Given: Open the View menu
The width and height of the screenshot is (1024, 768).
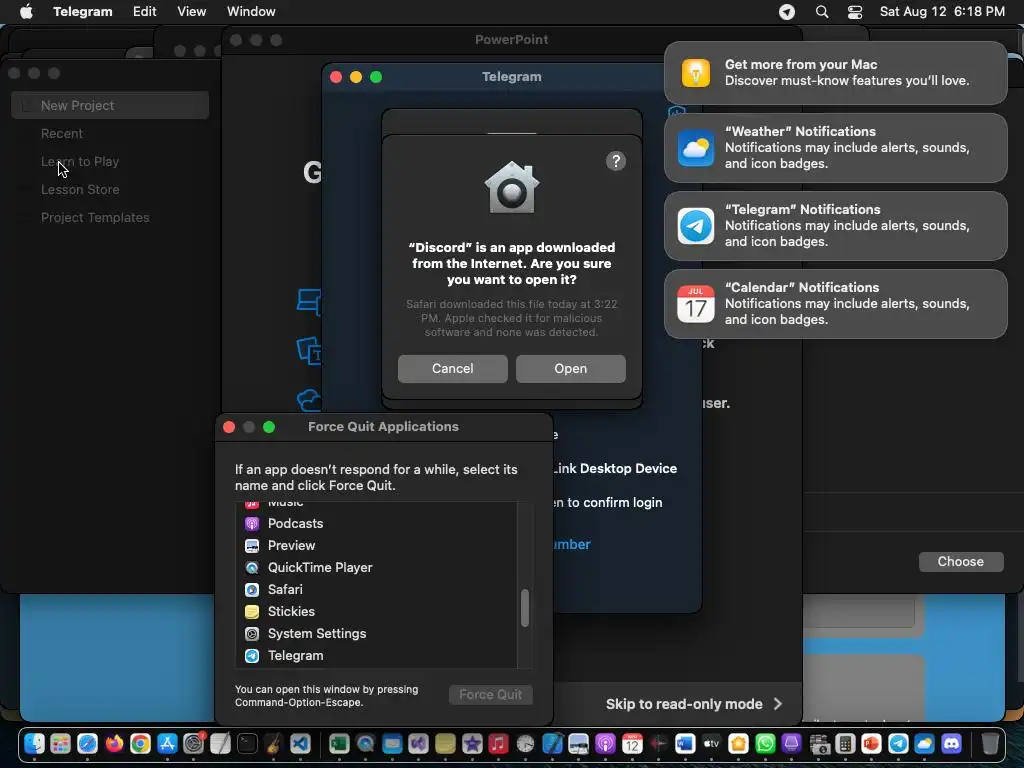Looking at the screenshot, I should pyautogui.click(x=191, y=11).
